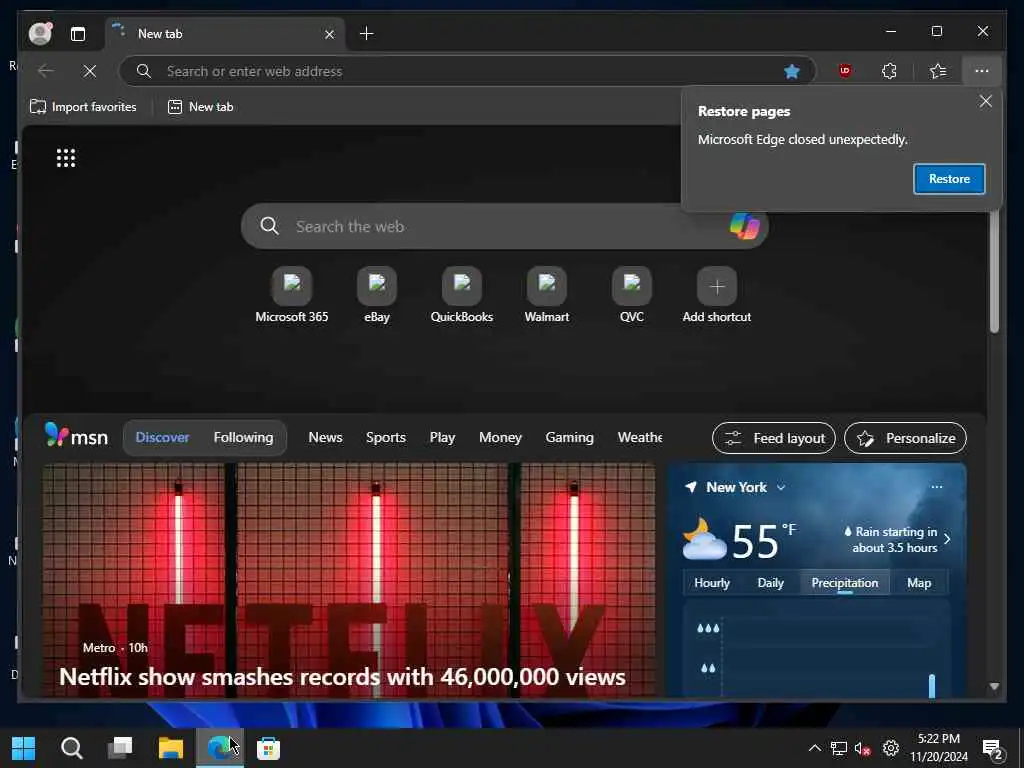Stop loading the page
The width and height of the screenshot is (1024, 768).
90,71
